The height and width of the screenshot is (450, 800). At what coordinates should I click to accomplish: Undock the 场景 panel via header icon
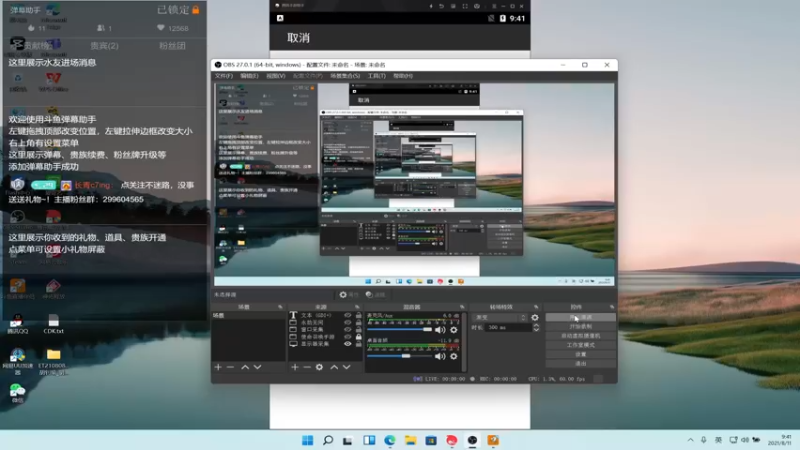(280, 307)
